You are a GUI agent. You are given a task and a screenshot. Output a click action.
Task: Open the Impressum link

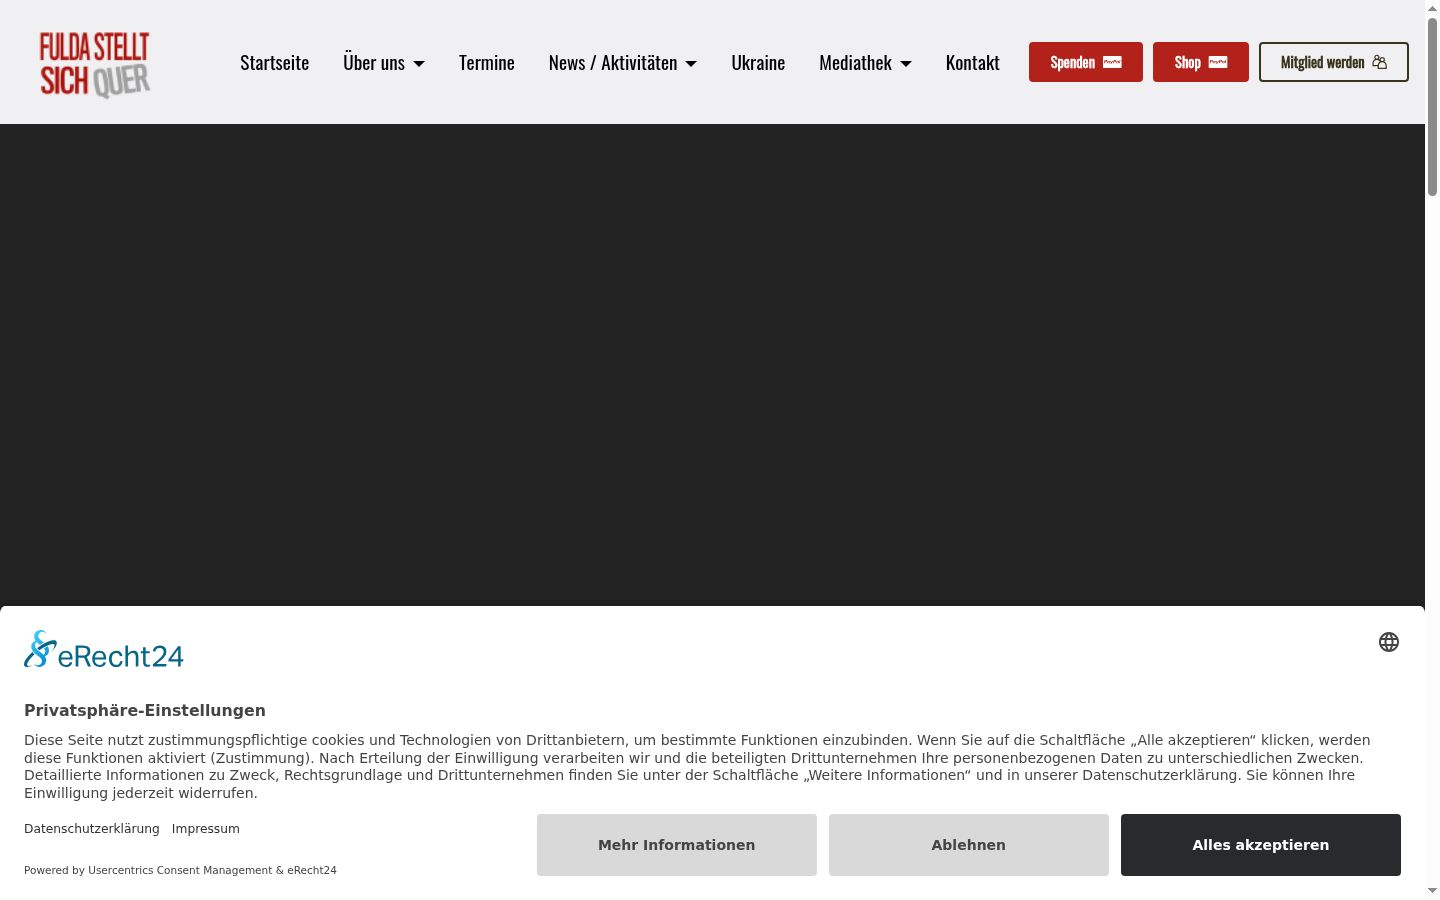click(205, 828)
